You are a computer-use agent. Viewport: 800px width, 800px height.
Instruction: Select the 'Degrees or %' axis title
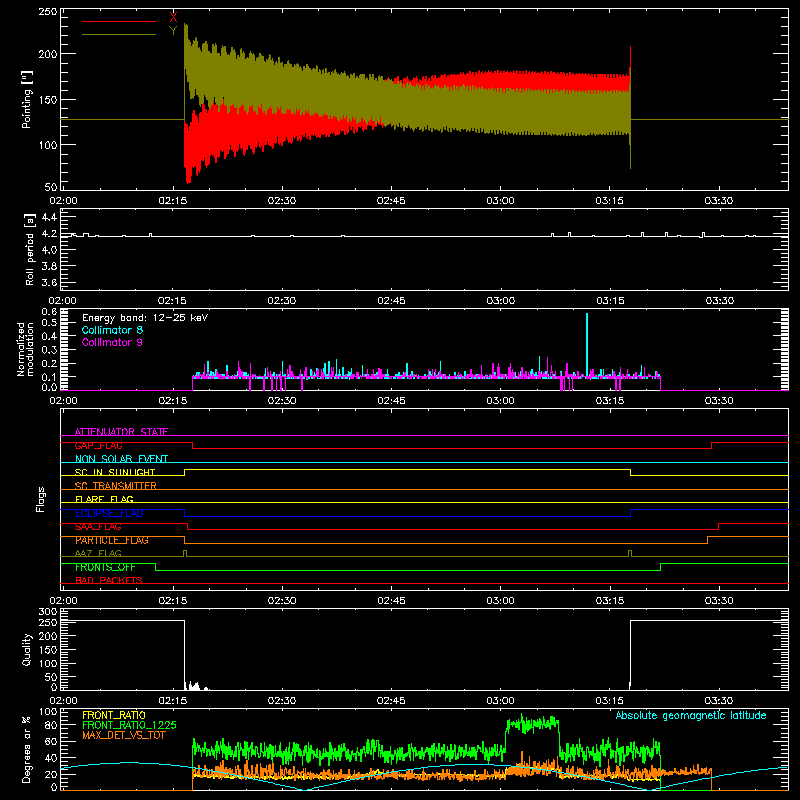(27, 749)
